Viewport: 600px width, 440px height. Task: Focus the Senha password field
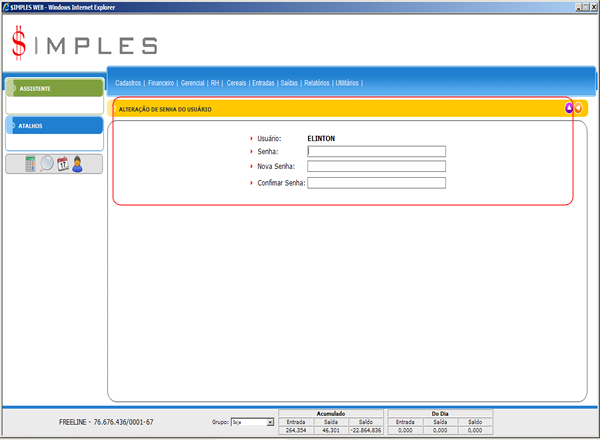[x=376, y=152]
